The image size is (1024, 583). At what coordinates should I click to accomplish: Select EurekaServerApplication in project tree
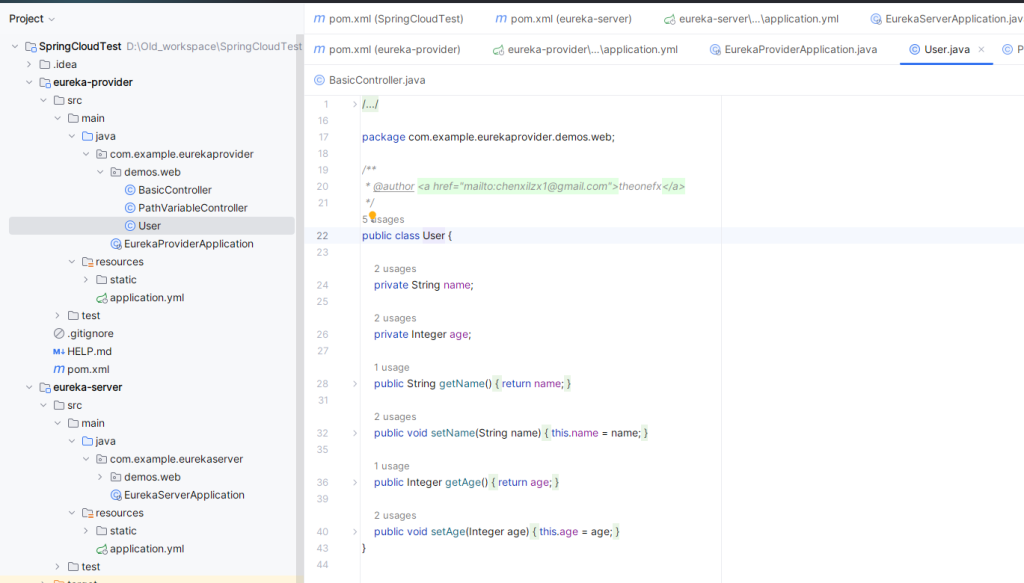[x=184, y=495]
